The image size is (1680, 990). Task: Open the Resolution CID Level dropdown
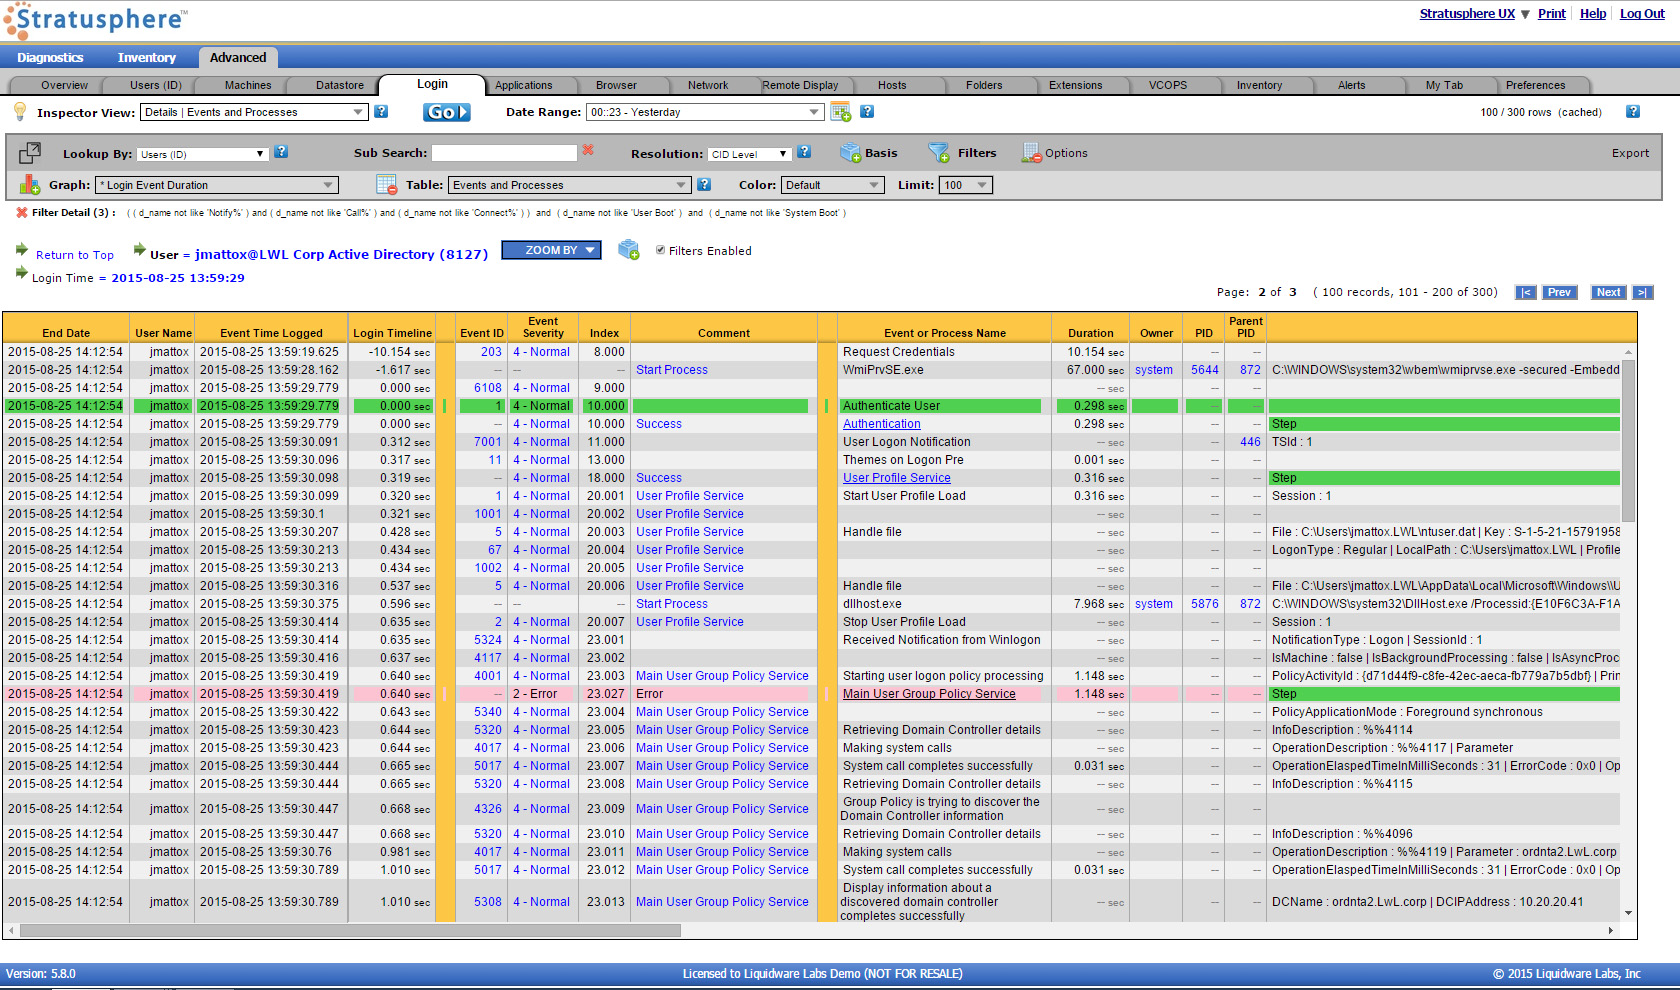(750, 154)
